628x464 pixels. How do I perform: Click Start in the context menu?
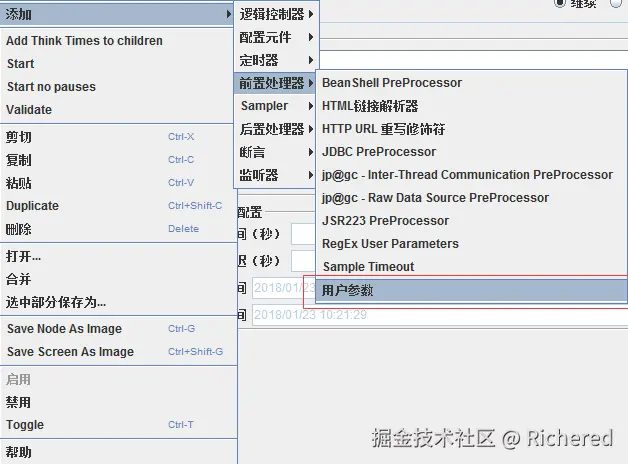(x=117, y=64)
